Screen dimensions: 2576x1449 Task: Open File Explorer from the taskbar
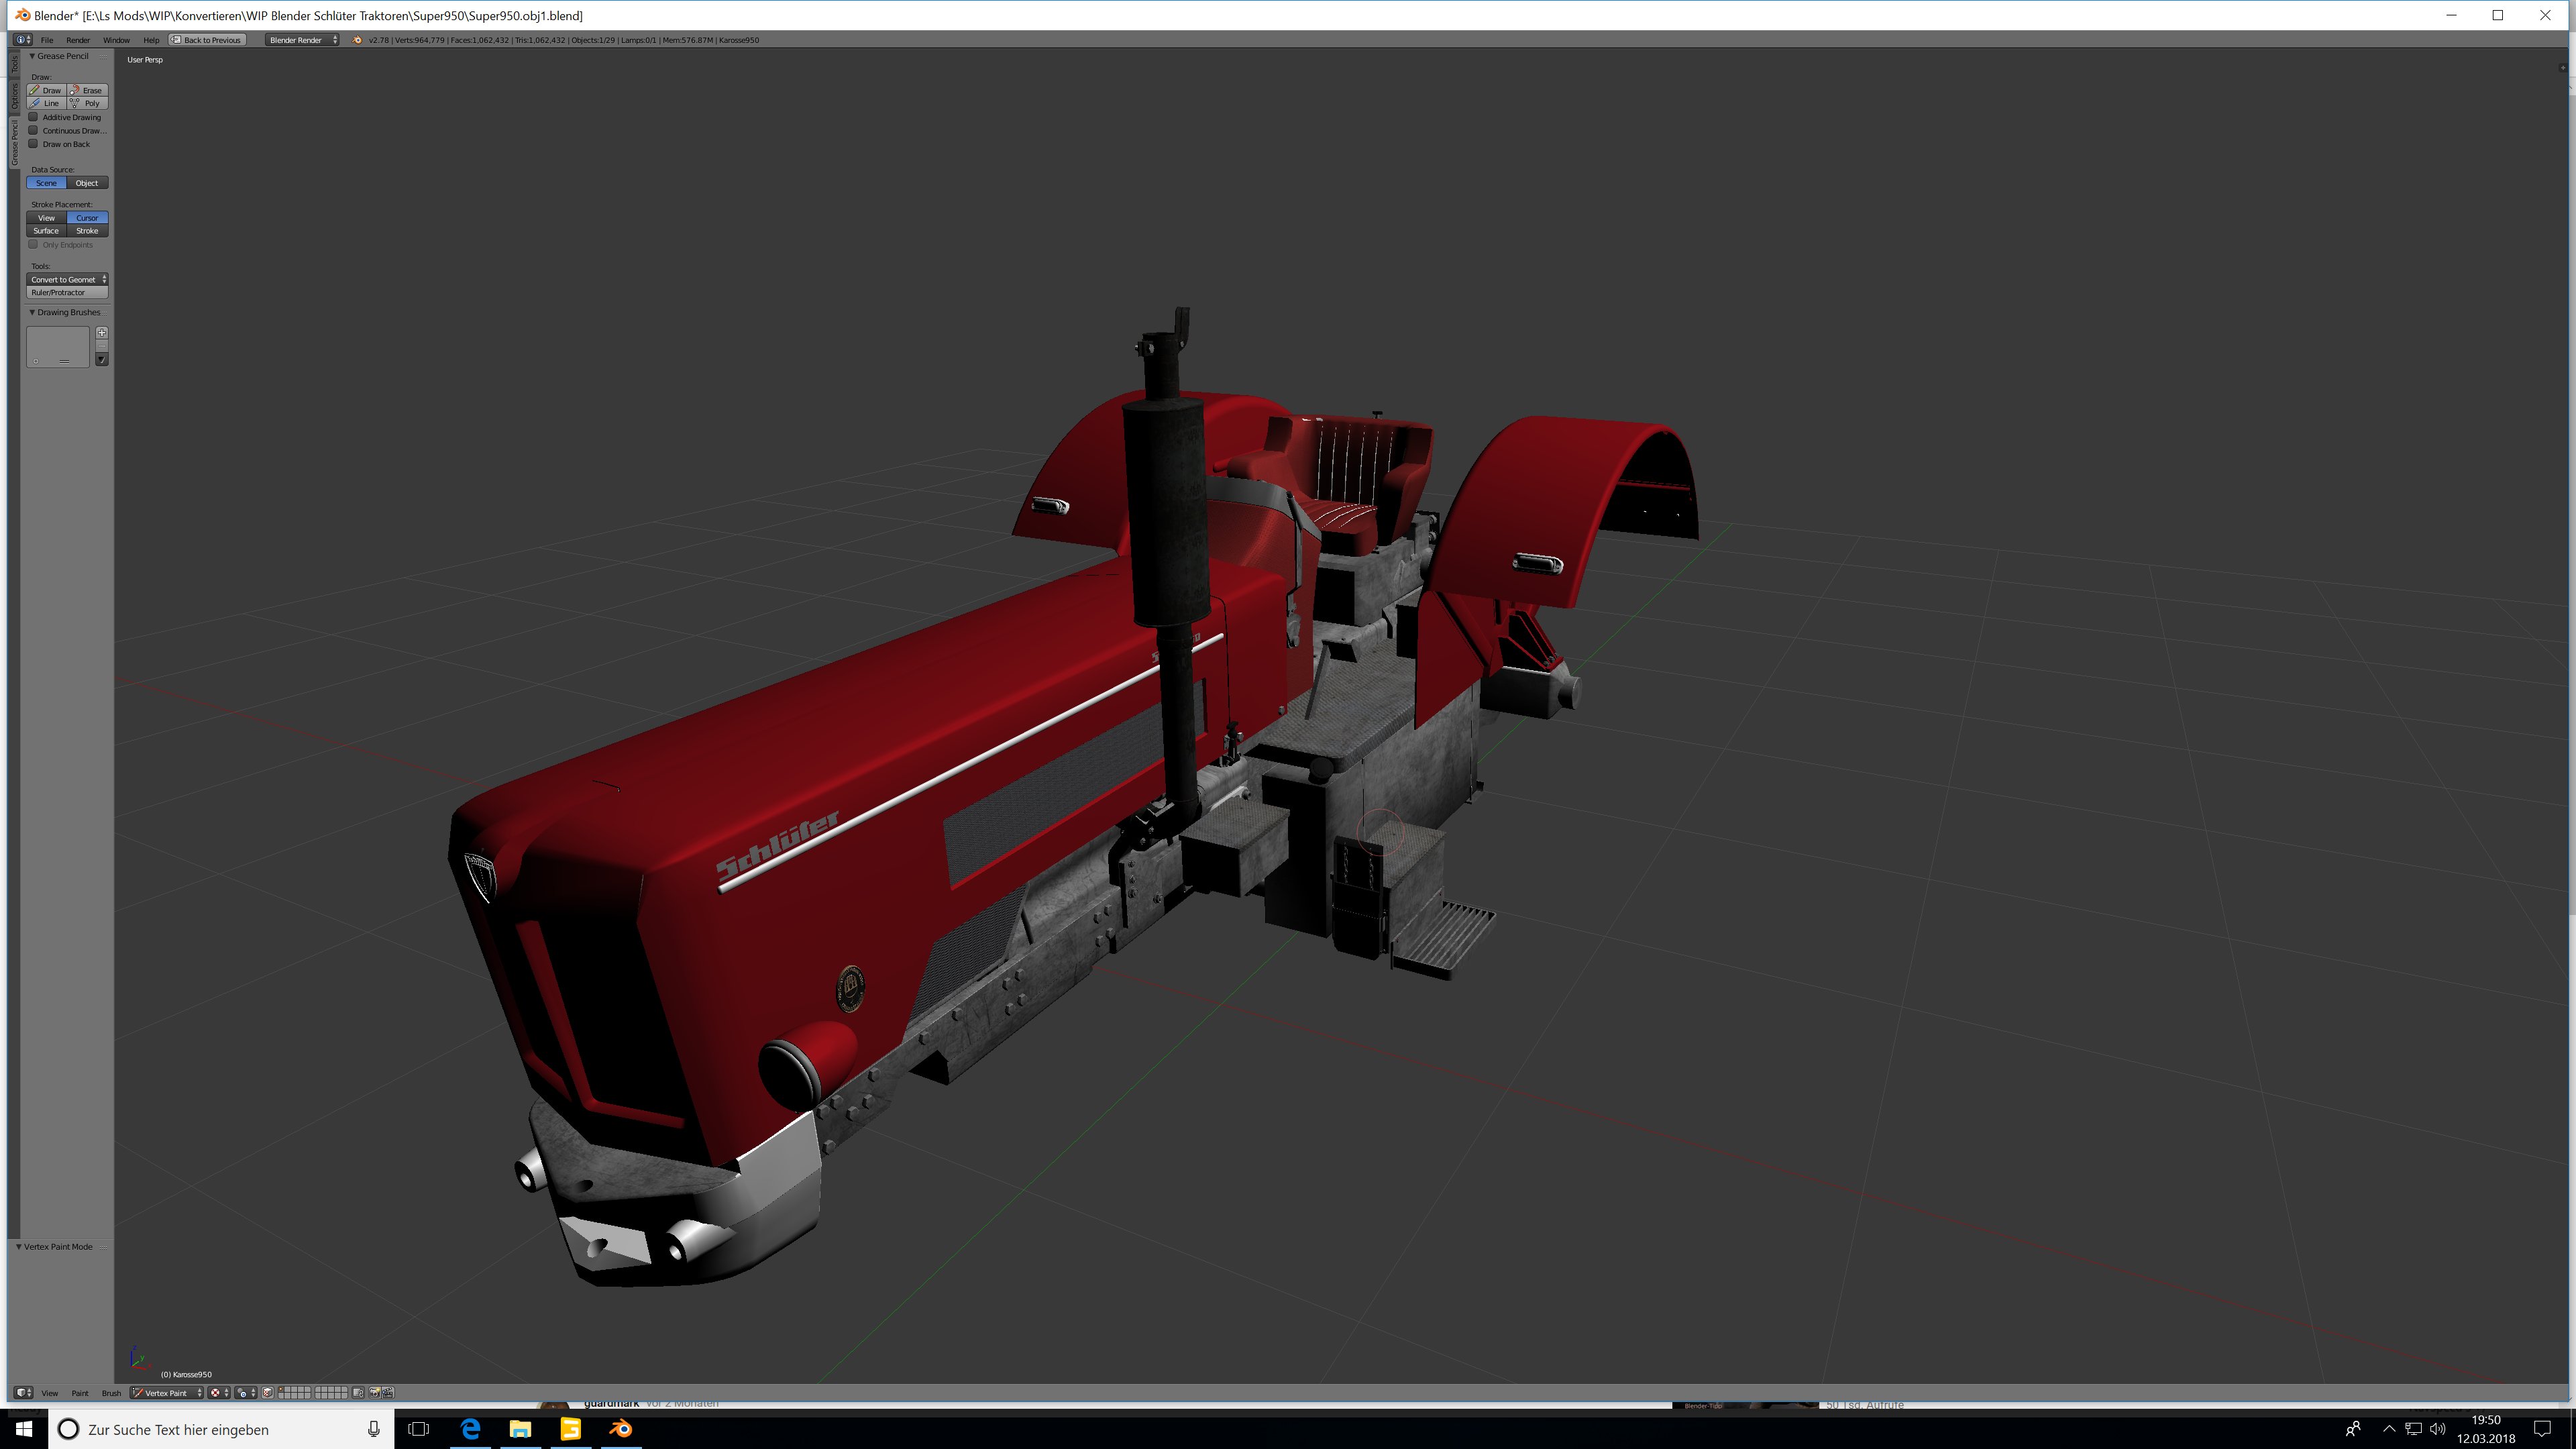point(520,1429)
